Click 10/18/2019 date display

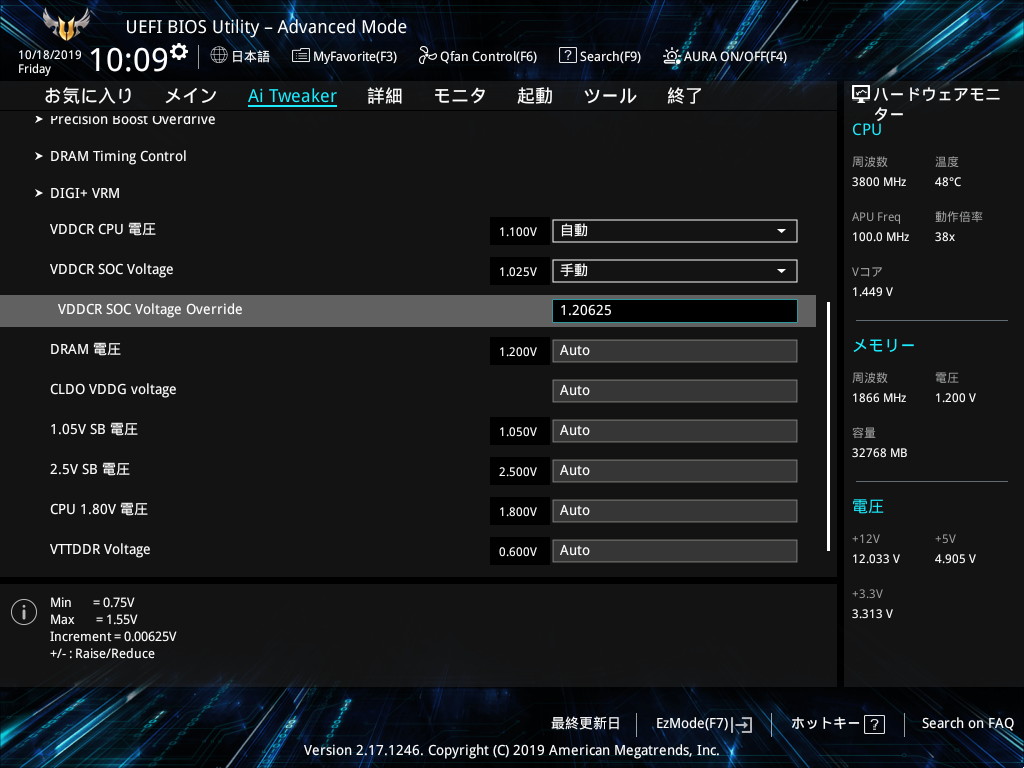[x=50, y=55]
